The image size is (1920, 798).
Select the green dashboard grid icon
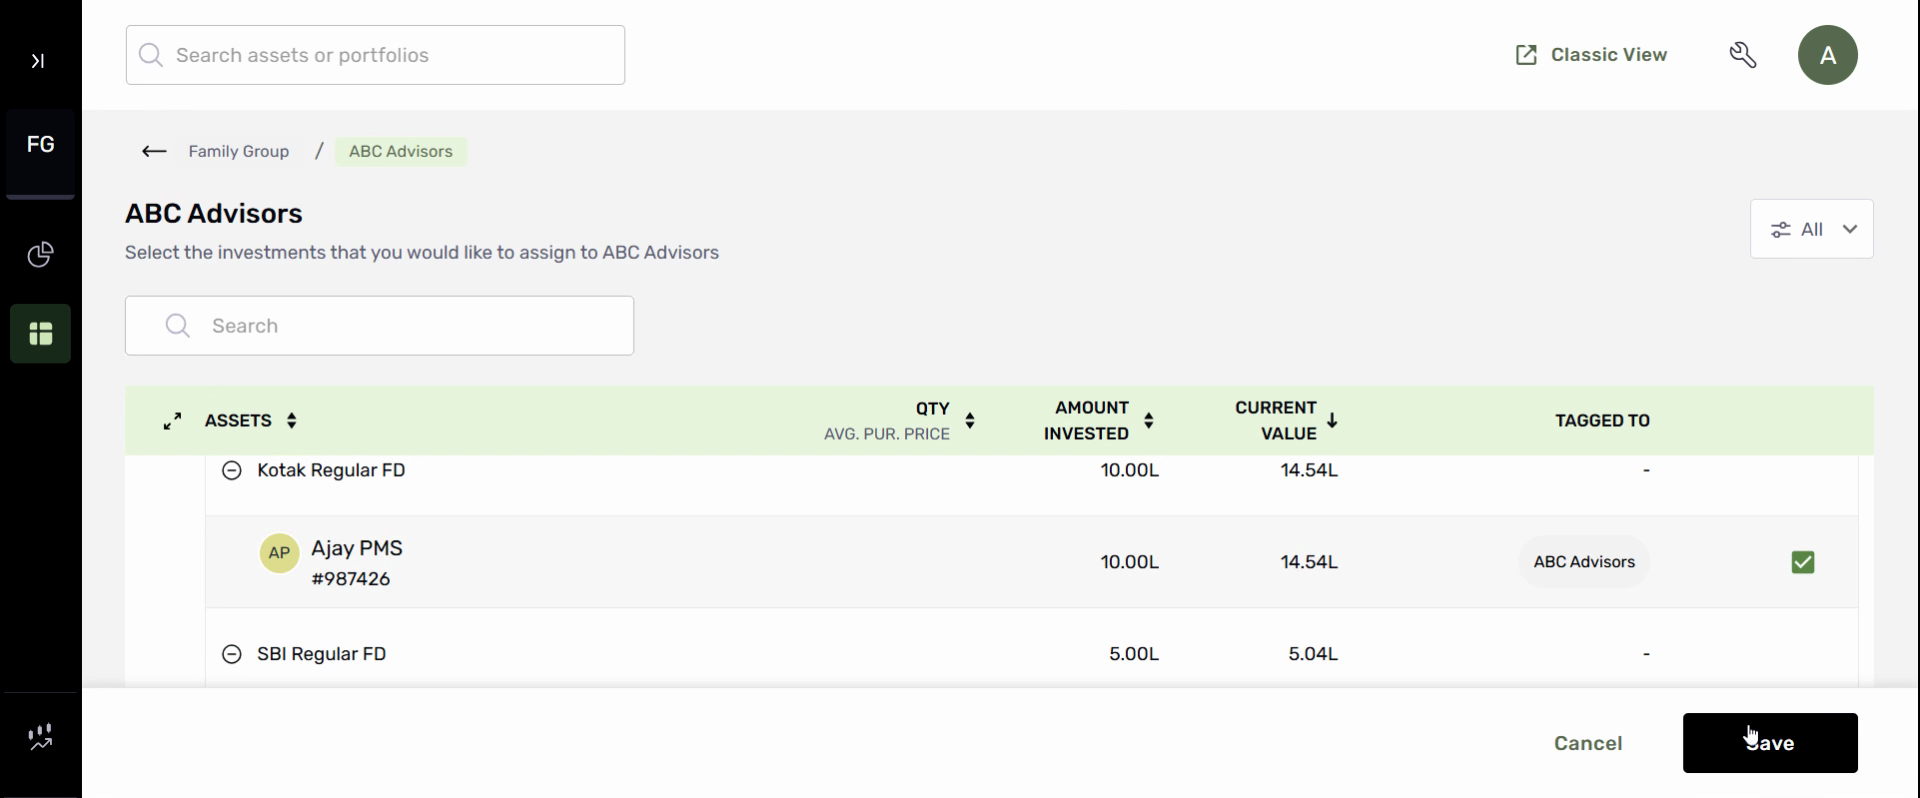40,333
